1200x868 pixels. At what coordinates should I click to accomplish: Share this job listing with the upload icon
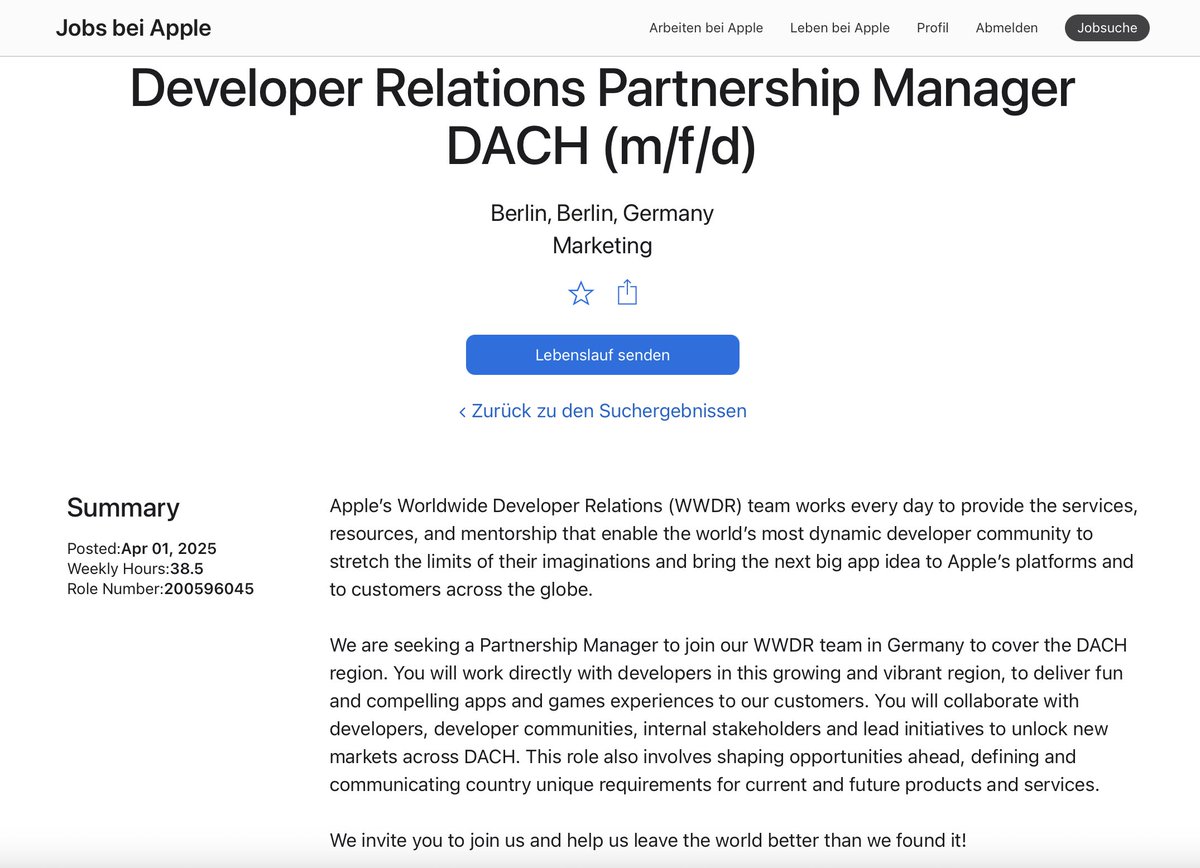pos(627,293)
